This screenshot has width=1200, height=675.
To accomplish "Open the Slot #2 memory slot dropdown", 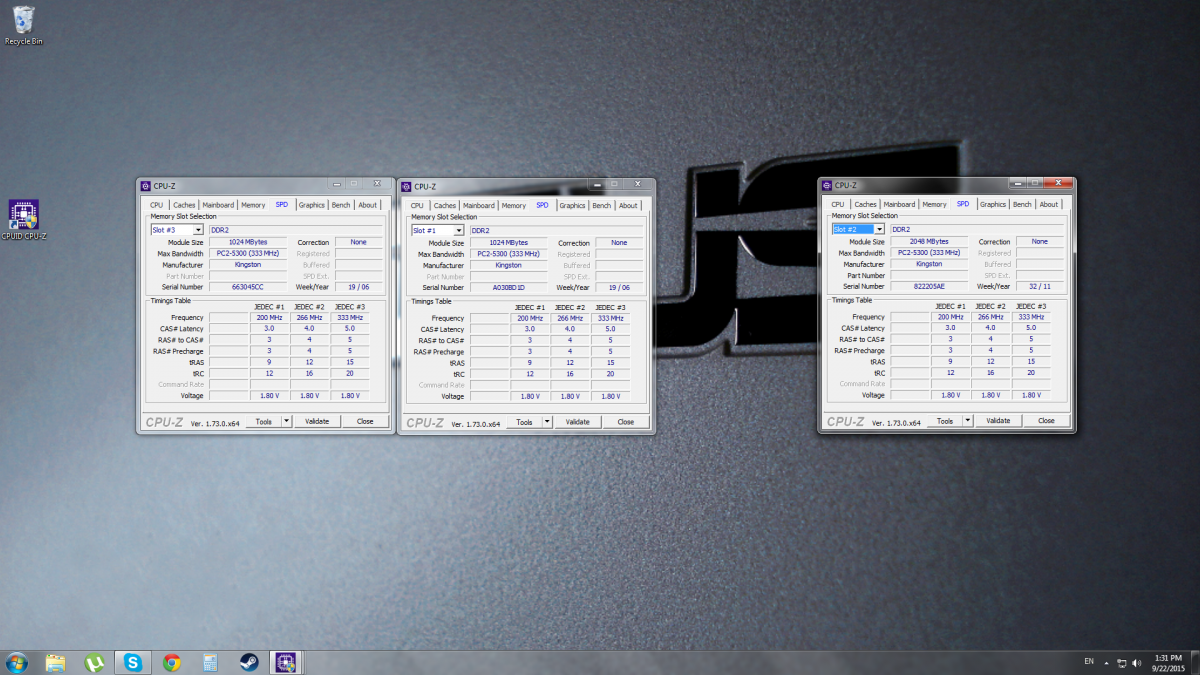I will pyautogui.click(x=880, y=229).
